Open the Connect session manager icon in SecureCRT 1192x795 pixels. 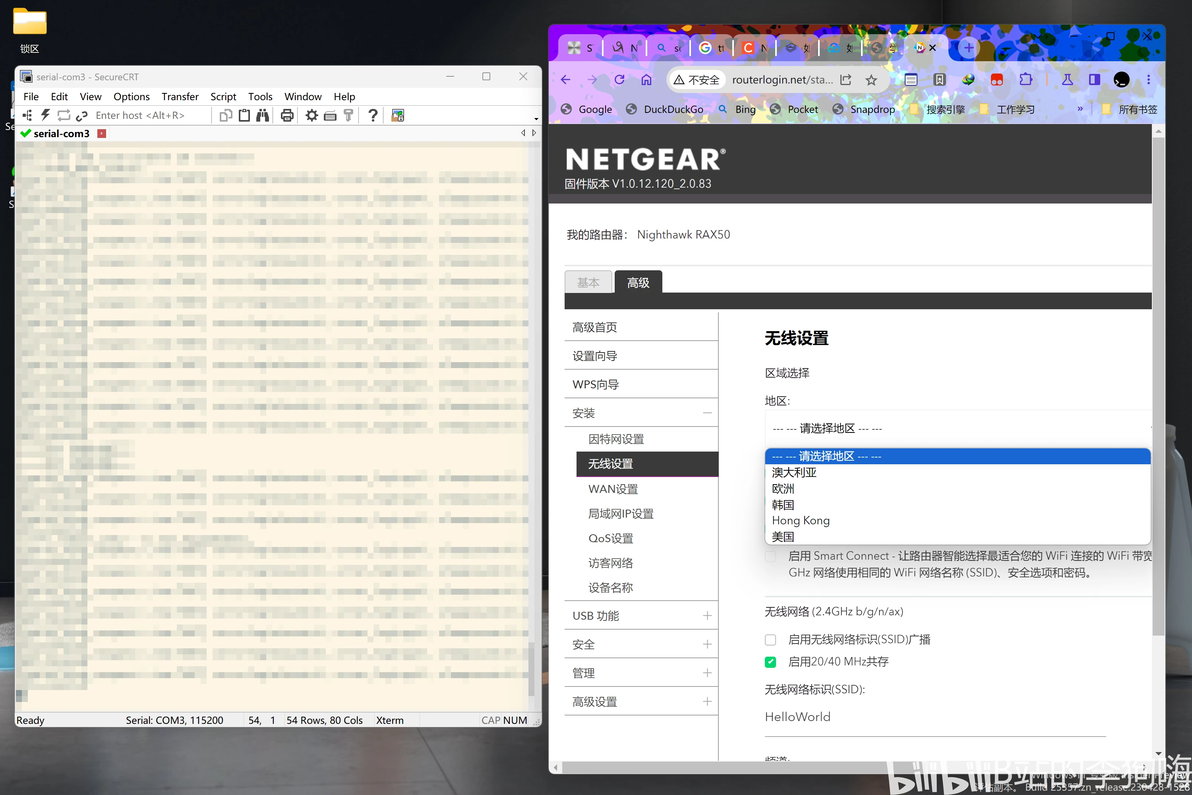click(27, 116)
